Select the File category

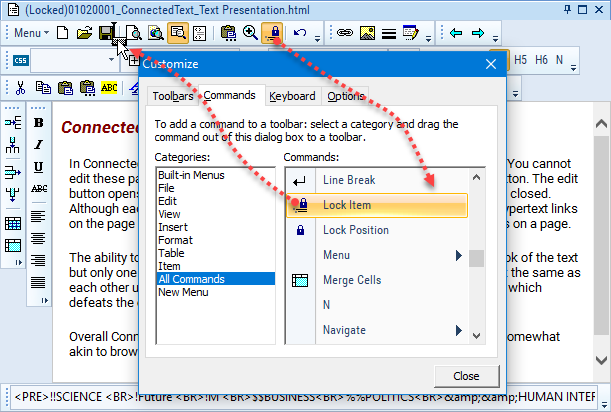pos(166,188)
